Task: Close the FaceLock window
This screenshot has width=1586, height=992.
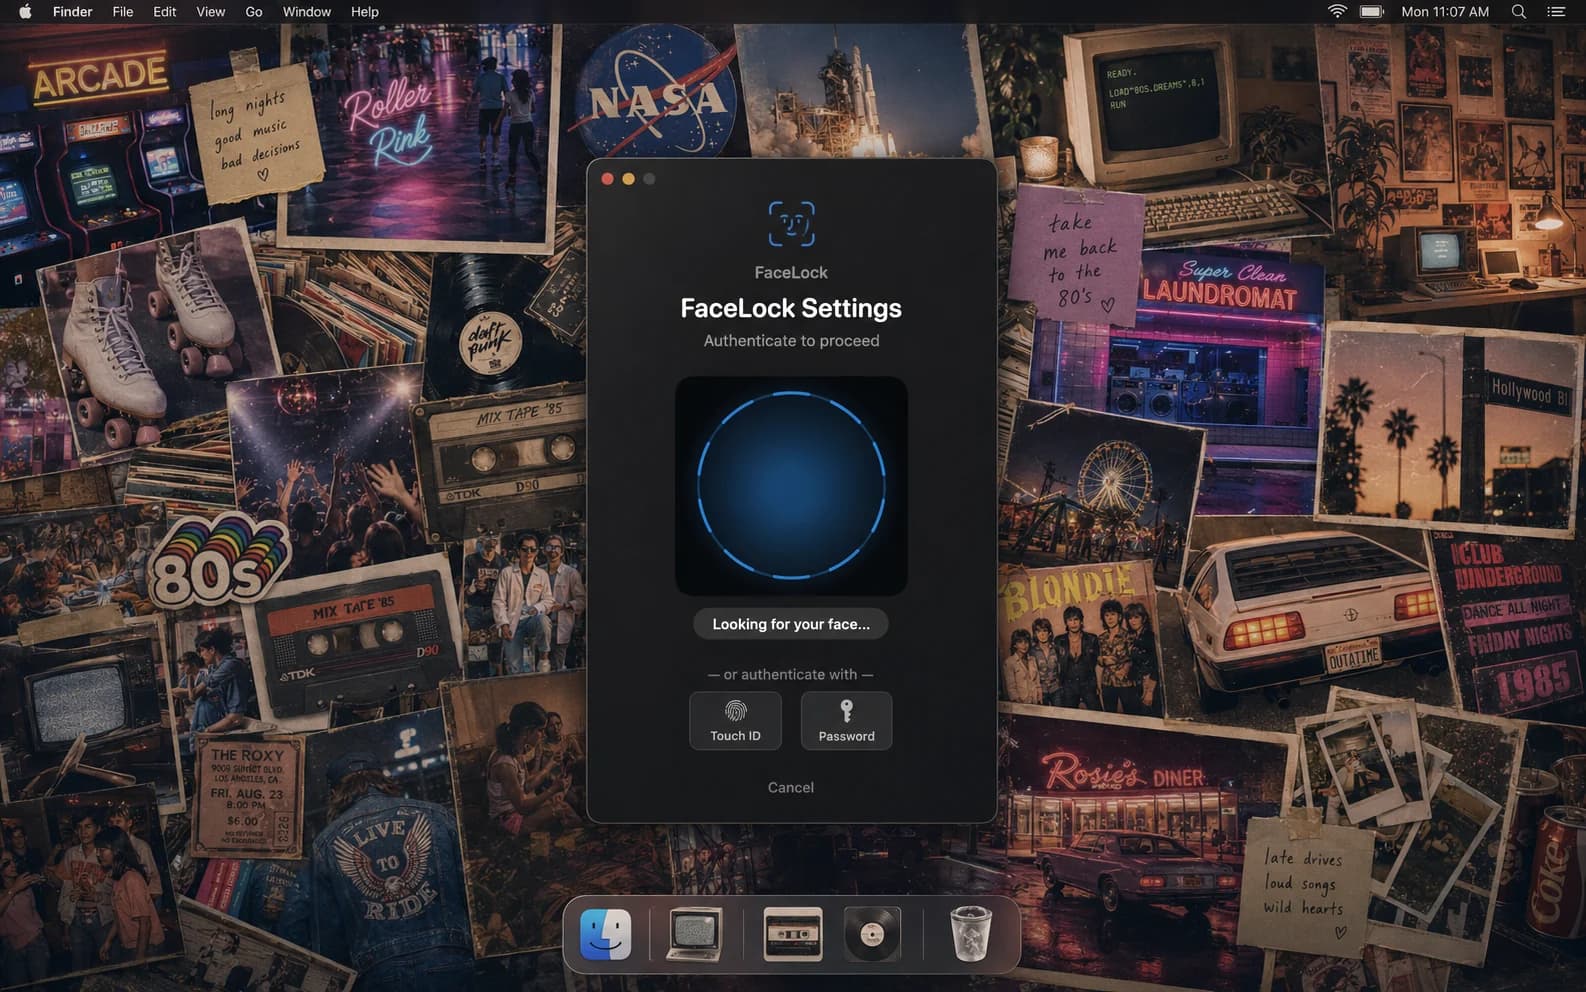Action: 607,179
